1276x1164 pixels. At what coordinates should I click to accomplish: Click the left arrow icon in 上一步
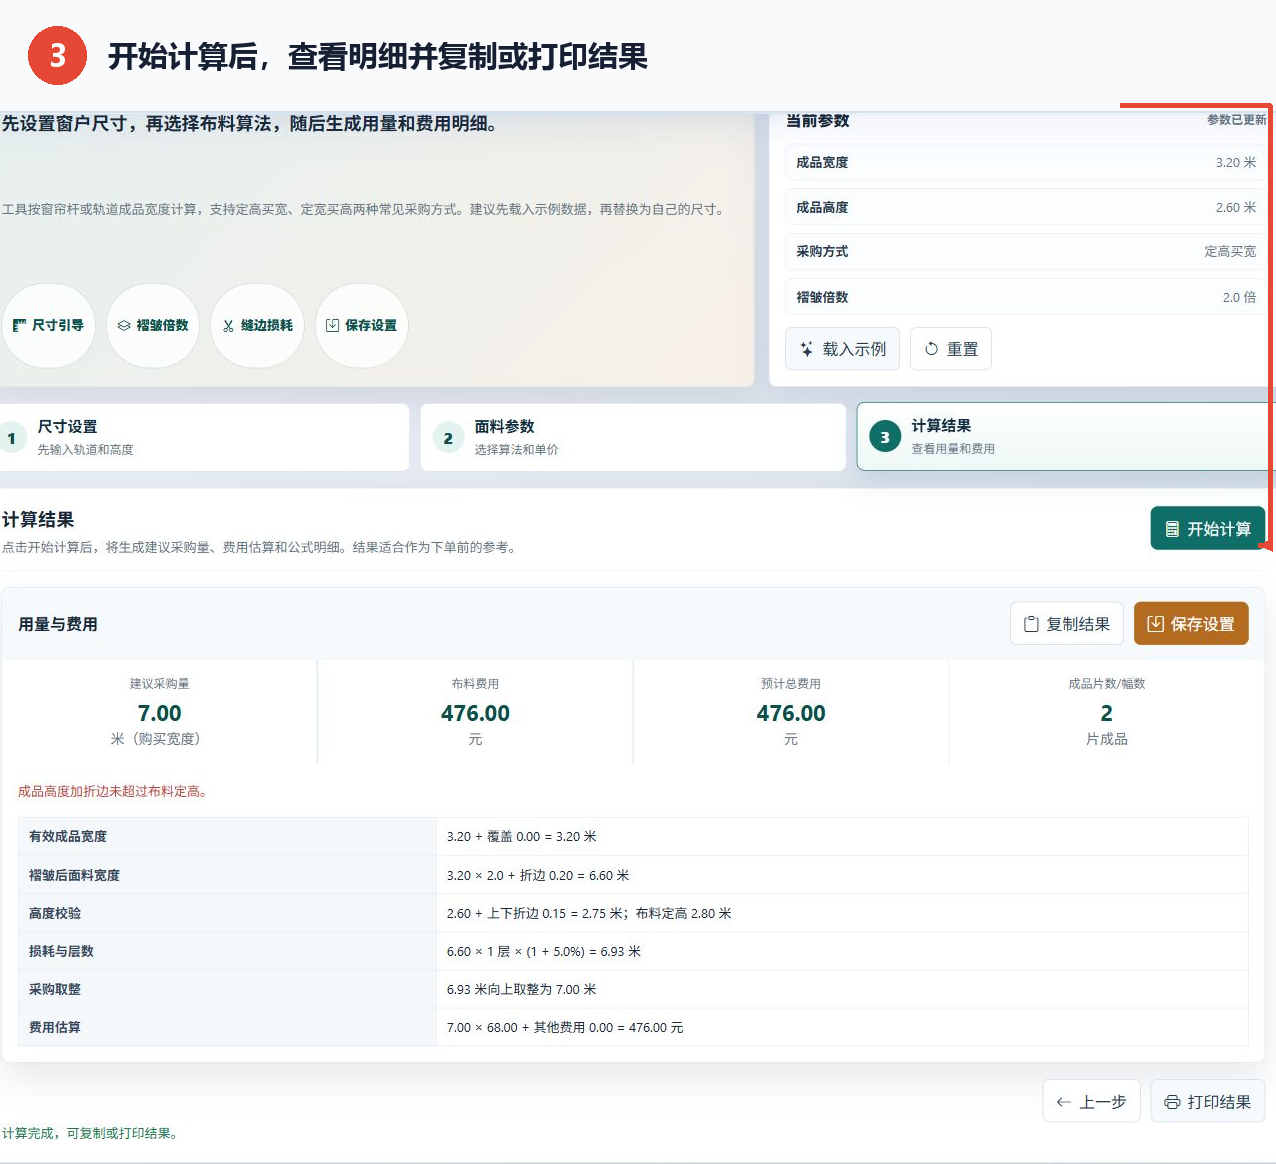tap(1064, 1102)
